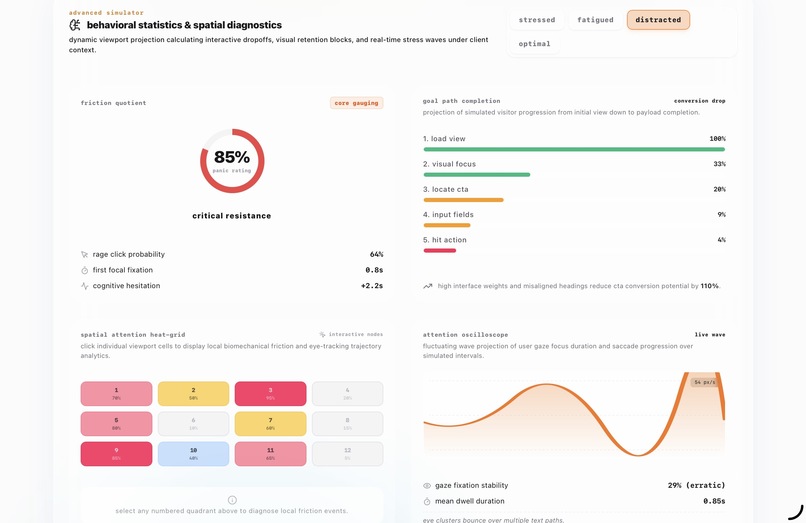Click the rage click probability label
Viewport: 806px width, 523px height.
(x=129, y=255)
